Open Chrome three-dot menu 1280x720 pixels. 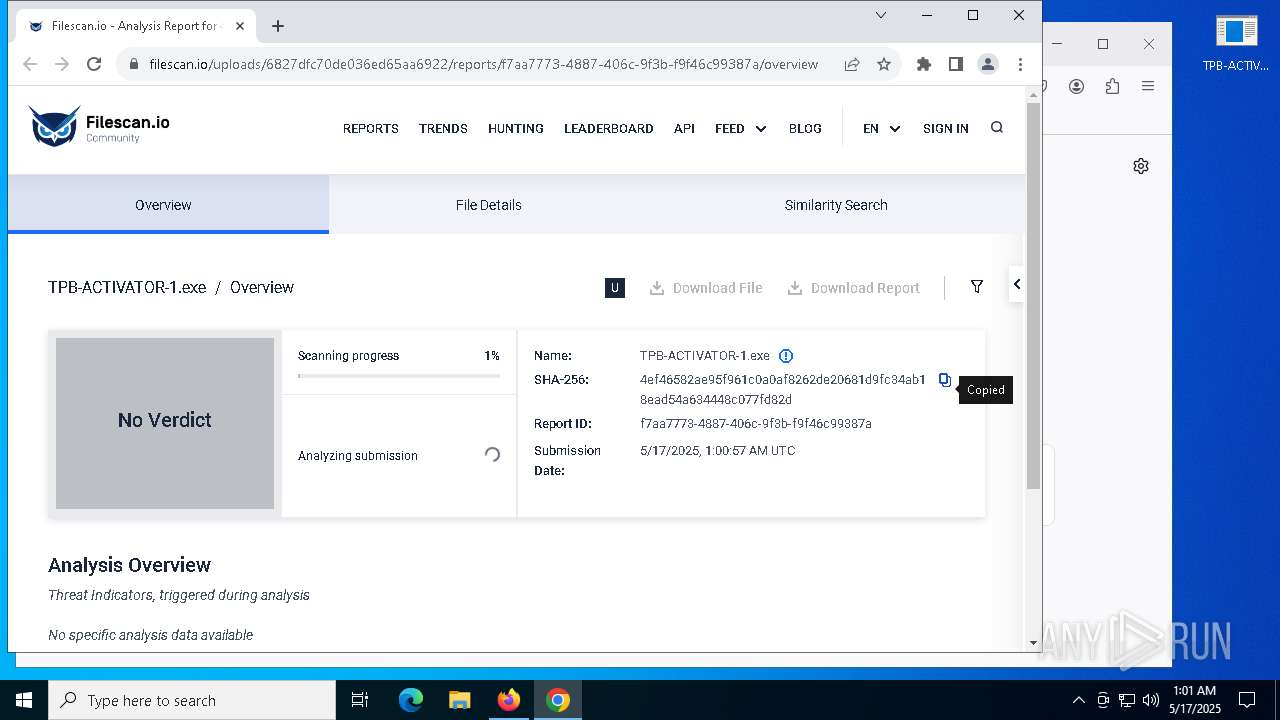pos(1020,64)
